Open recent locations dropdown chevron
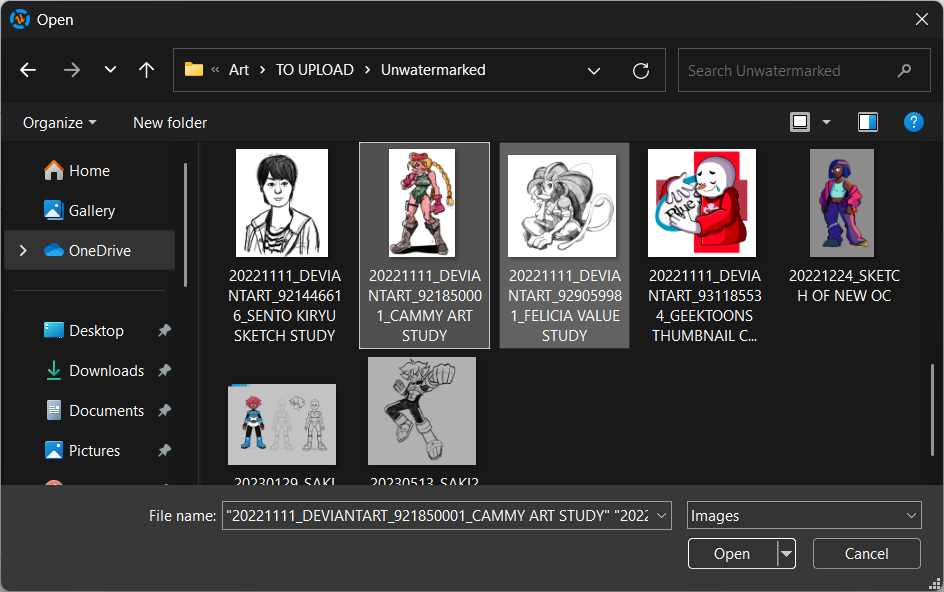 pos(110,70)
